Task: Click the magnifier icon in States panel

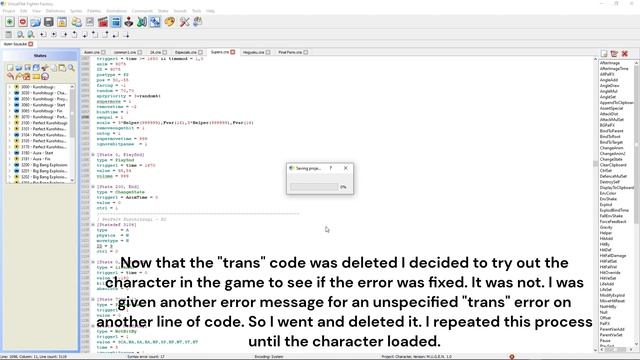Action: tap(71, 68)
